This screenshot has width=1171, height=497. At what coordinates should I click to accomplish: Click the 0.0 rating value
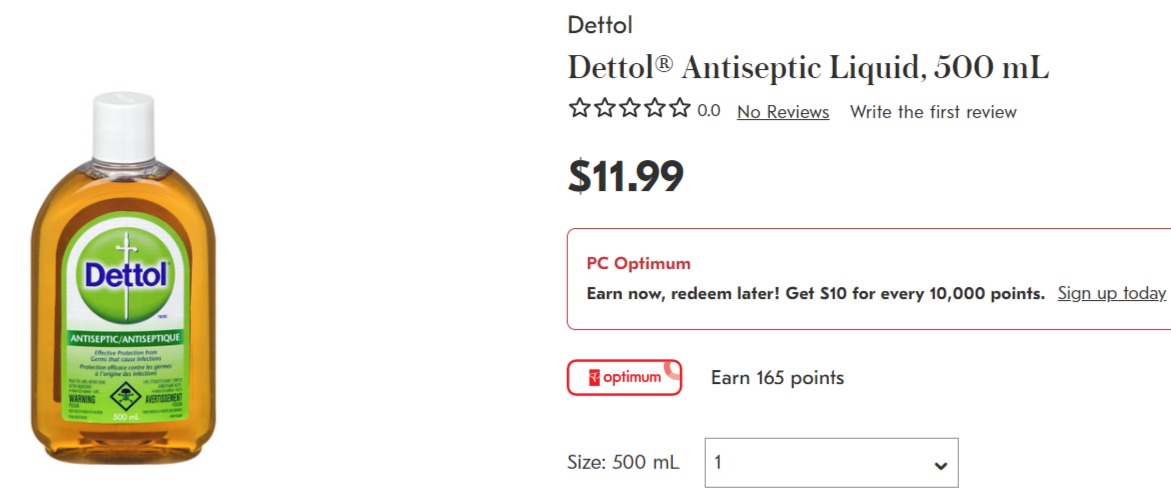coord(709,111)
